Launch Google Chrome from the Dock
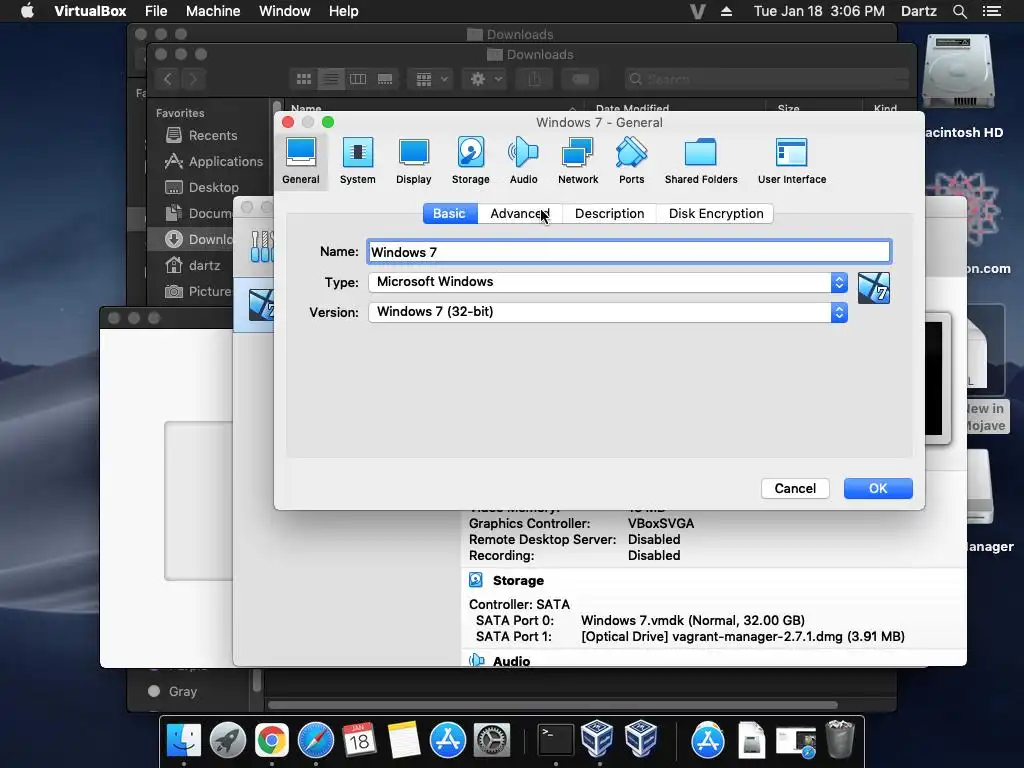1024x768 pixels. pos(272,741)
